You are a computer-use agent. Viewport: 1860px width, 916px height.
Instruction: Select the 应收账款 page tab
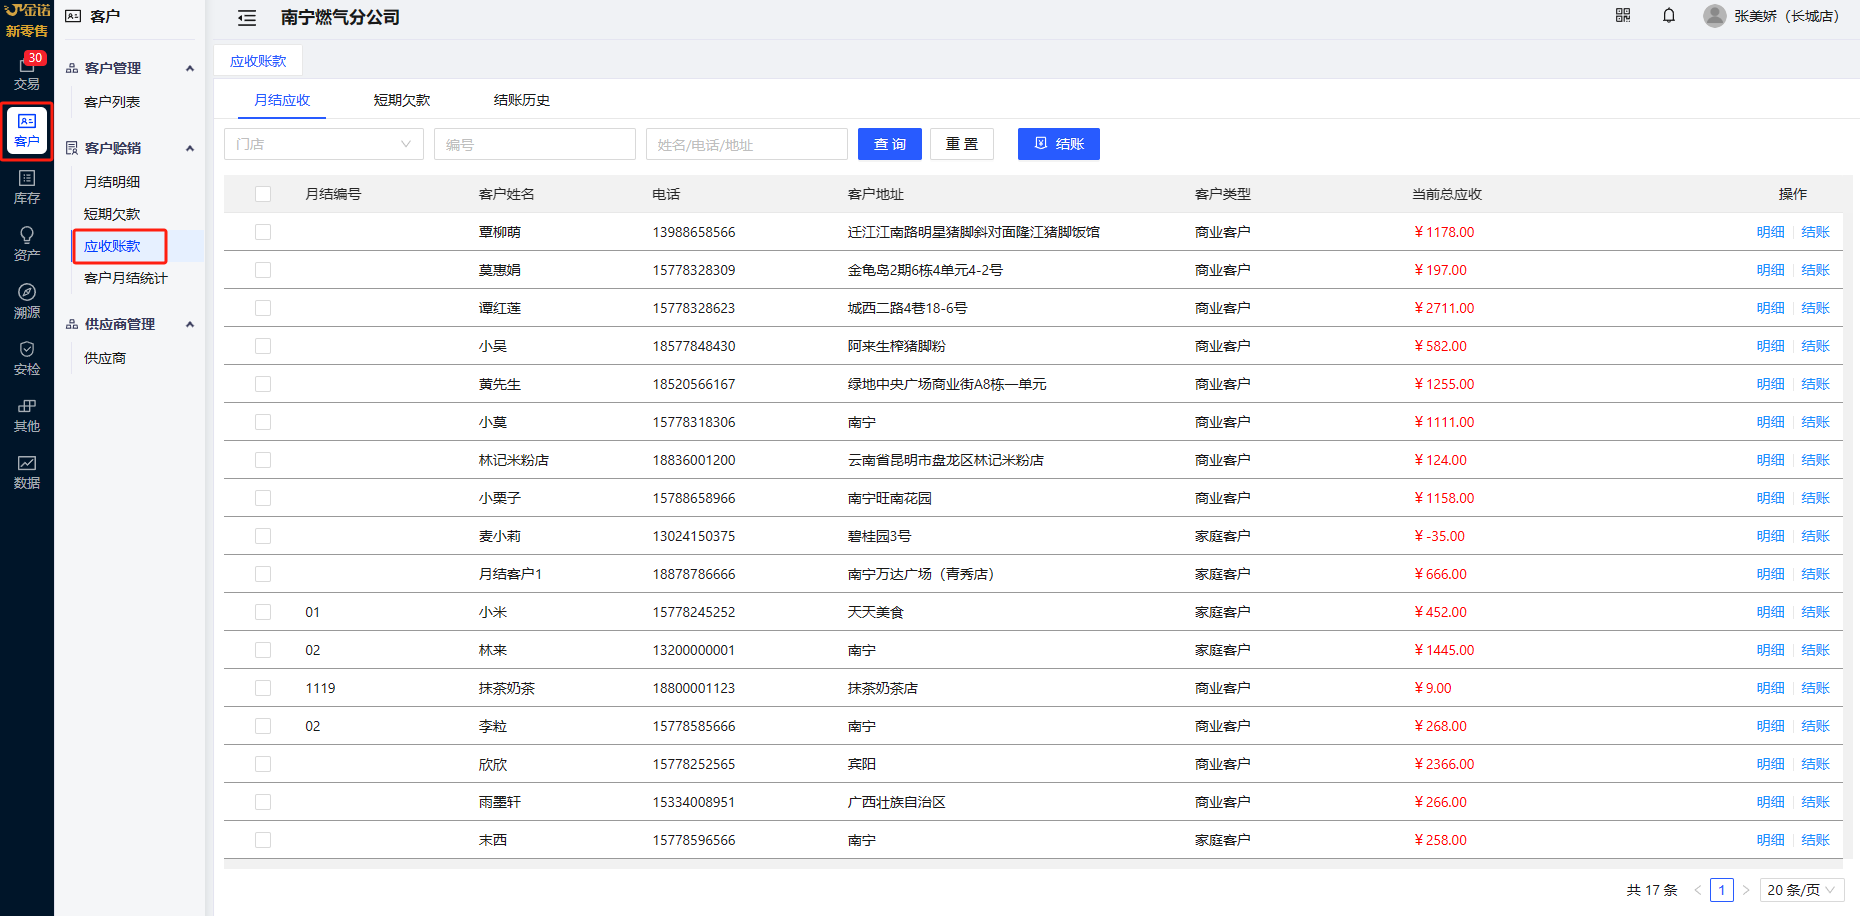pos(258,61)
